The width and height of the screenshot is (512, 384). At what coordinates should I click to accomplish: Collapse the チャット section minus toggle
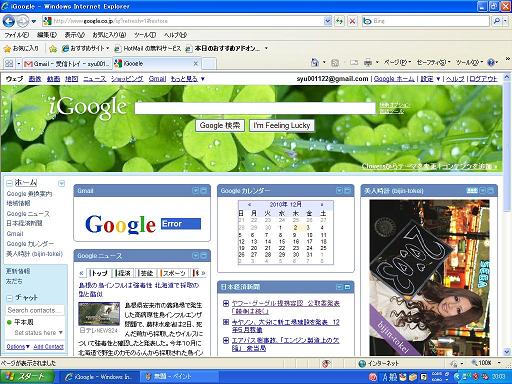tap(9, 298)
